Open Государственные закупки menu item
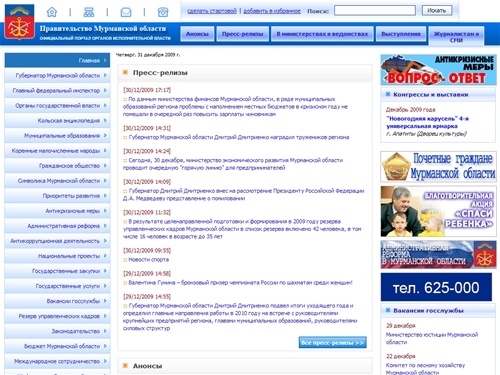Viewport: 500px width, 375px height. point(57,271)
